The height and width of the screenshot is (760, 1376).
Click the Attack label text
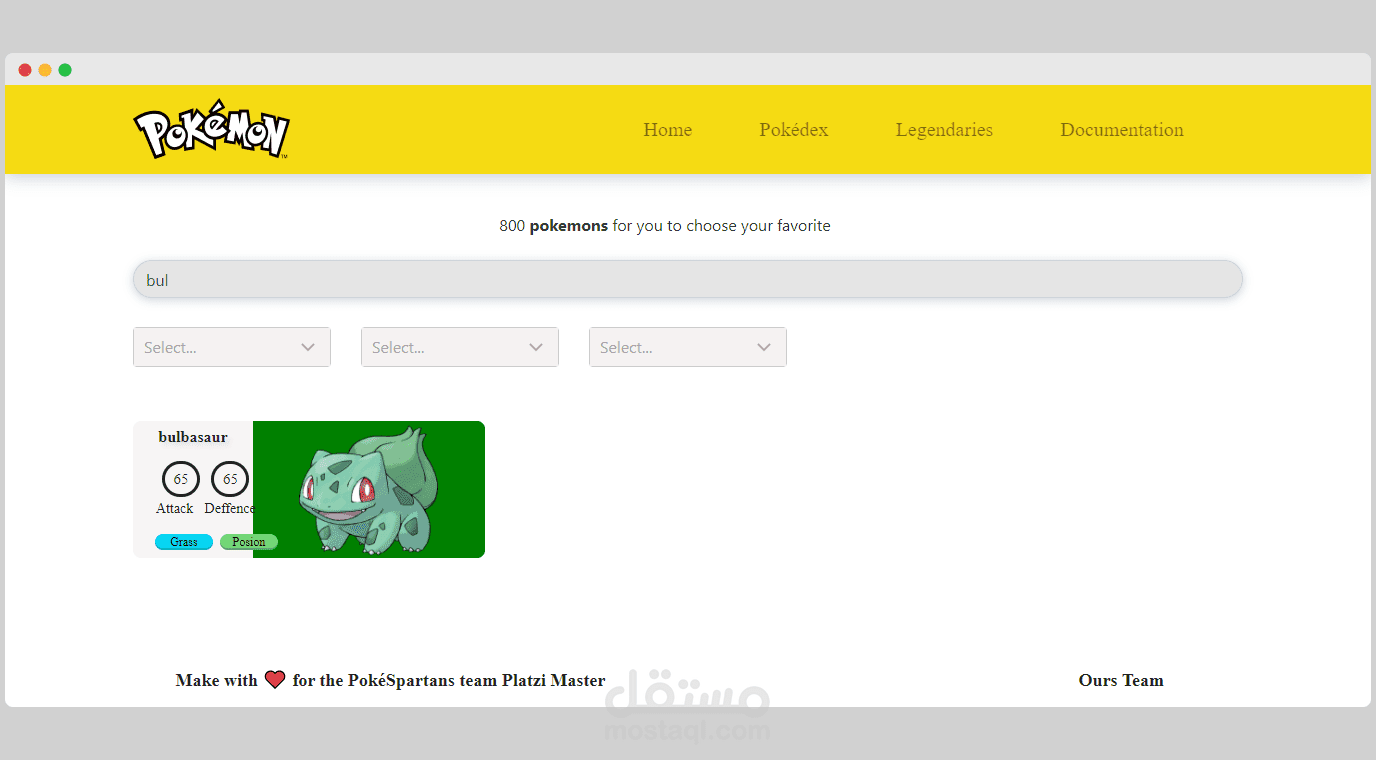click(x=175, y=508)
